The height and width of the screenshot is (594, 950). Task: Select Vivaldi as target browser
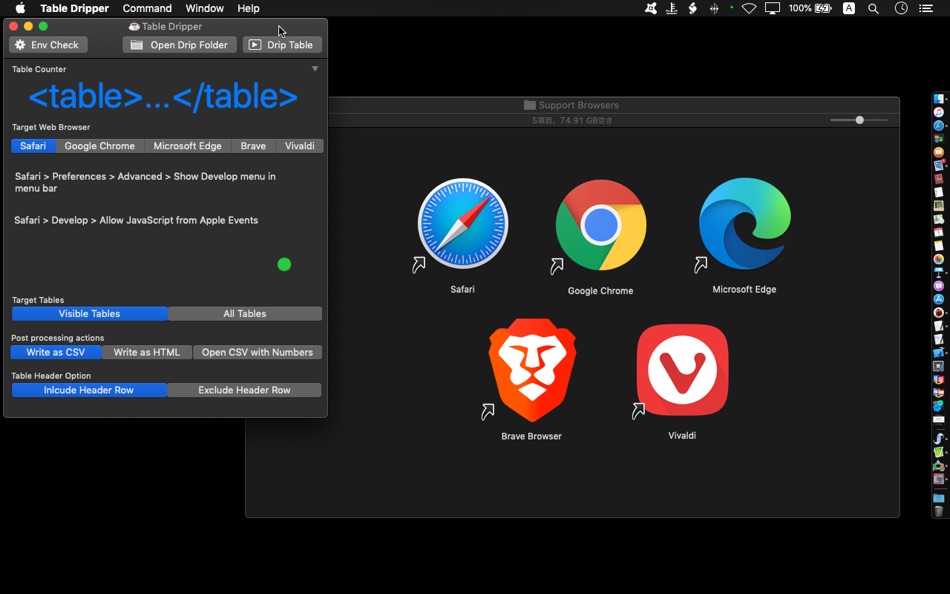pos(299,146)
